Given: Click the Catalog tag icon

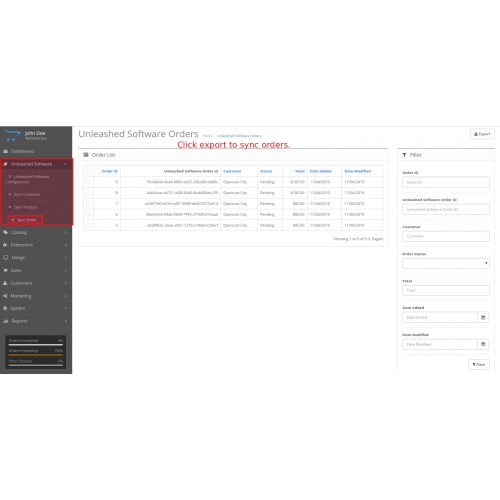Looking at the screenshot, I should pos(5,232).
